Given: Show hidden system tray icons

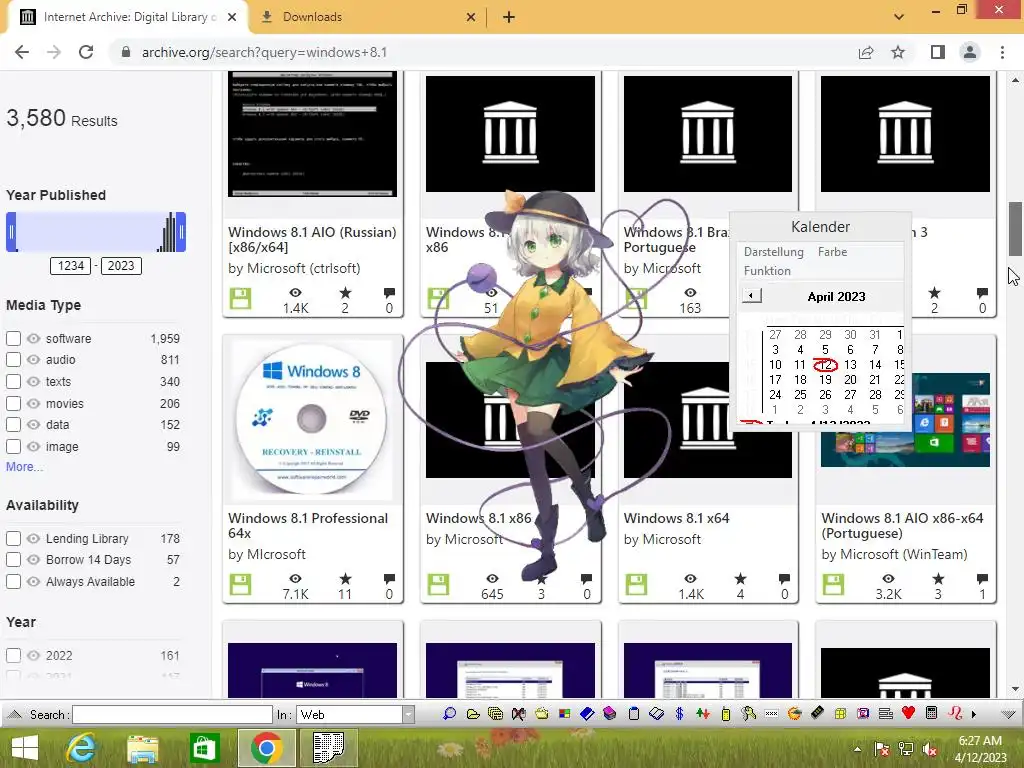Looking at the screenshot, I should pos(857,749).
